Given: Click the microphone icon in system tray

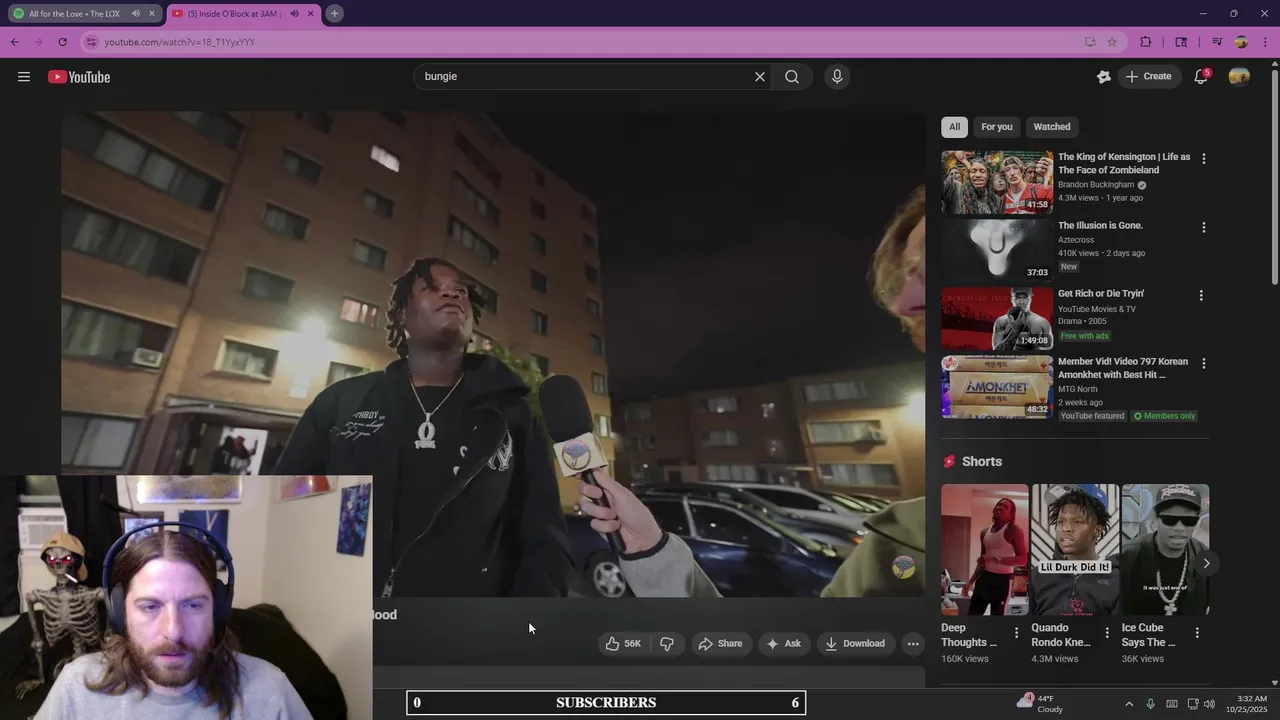Looking at the screenshot, I should click(1150, 704).
